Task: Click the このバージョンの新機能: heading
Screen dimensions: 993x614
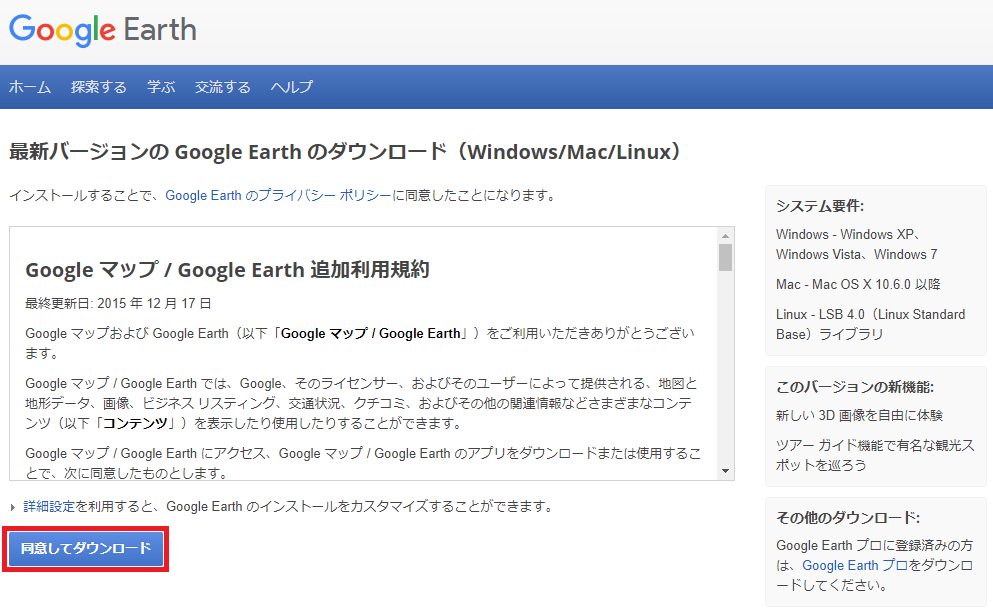Action: [855, 387]
